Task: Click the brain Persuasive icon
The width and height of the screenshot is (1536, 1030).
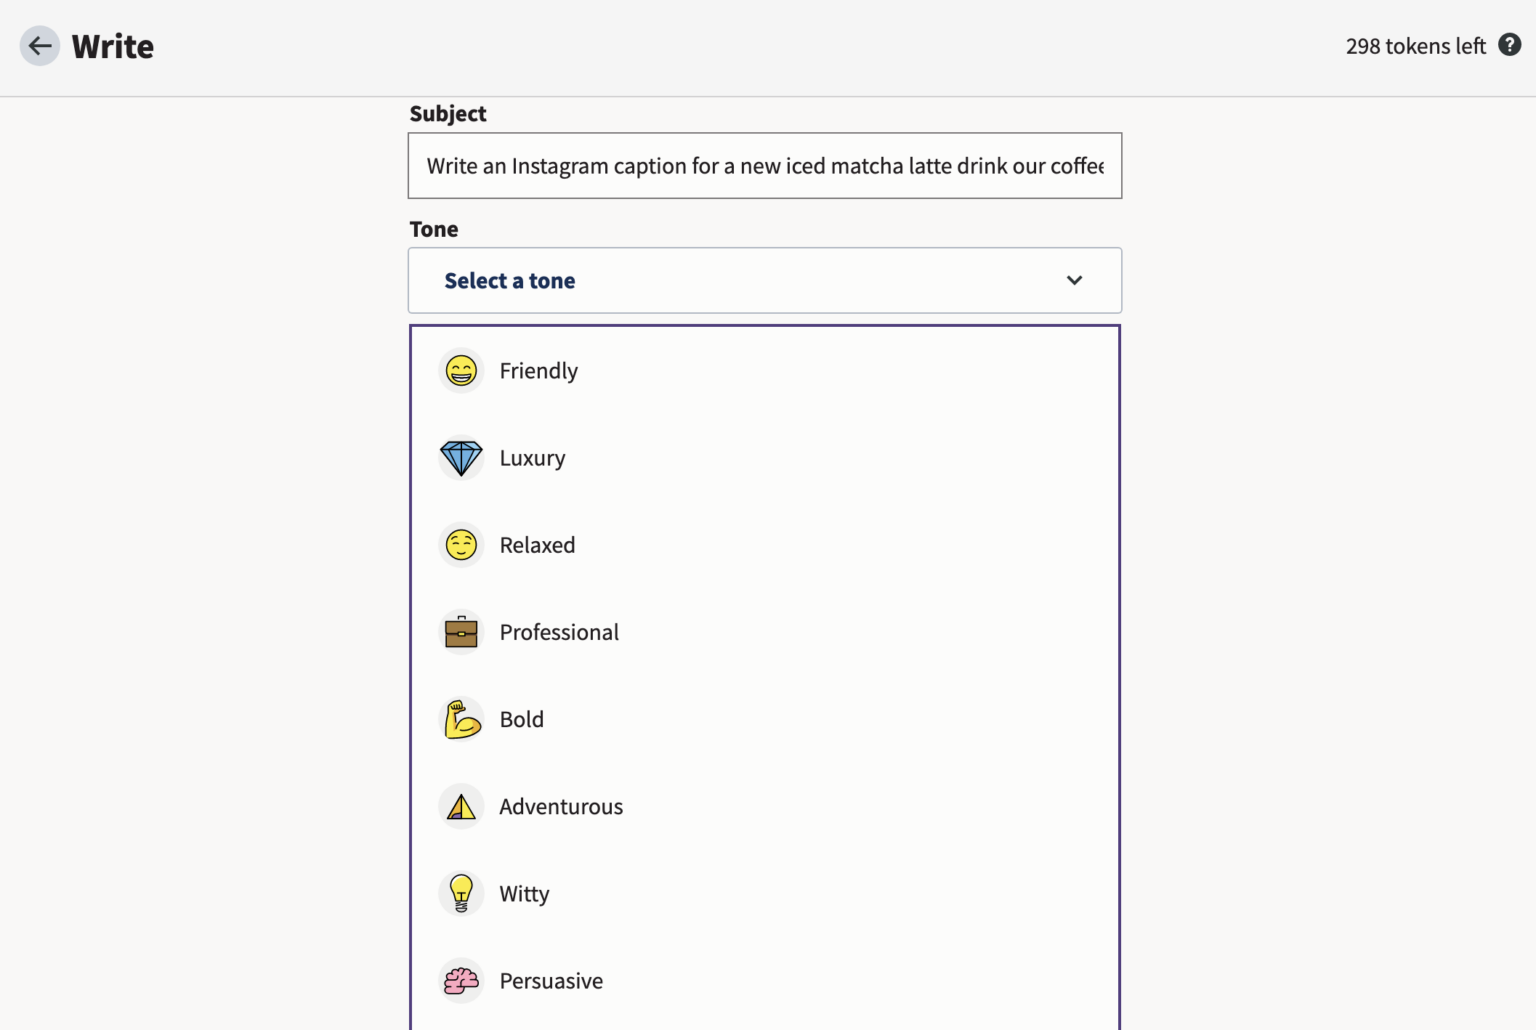Action: pyautogui.click(x=461, y=981)
